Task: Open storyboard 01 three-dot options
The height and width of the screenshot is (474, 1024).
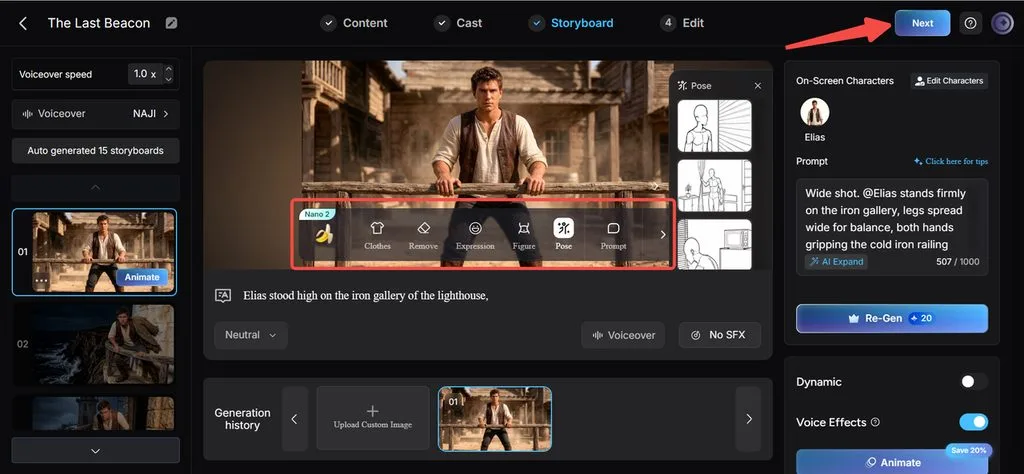Action: [x=41, y=279]
